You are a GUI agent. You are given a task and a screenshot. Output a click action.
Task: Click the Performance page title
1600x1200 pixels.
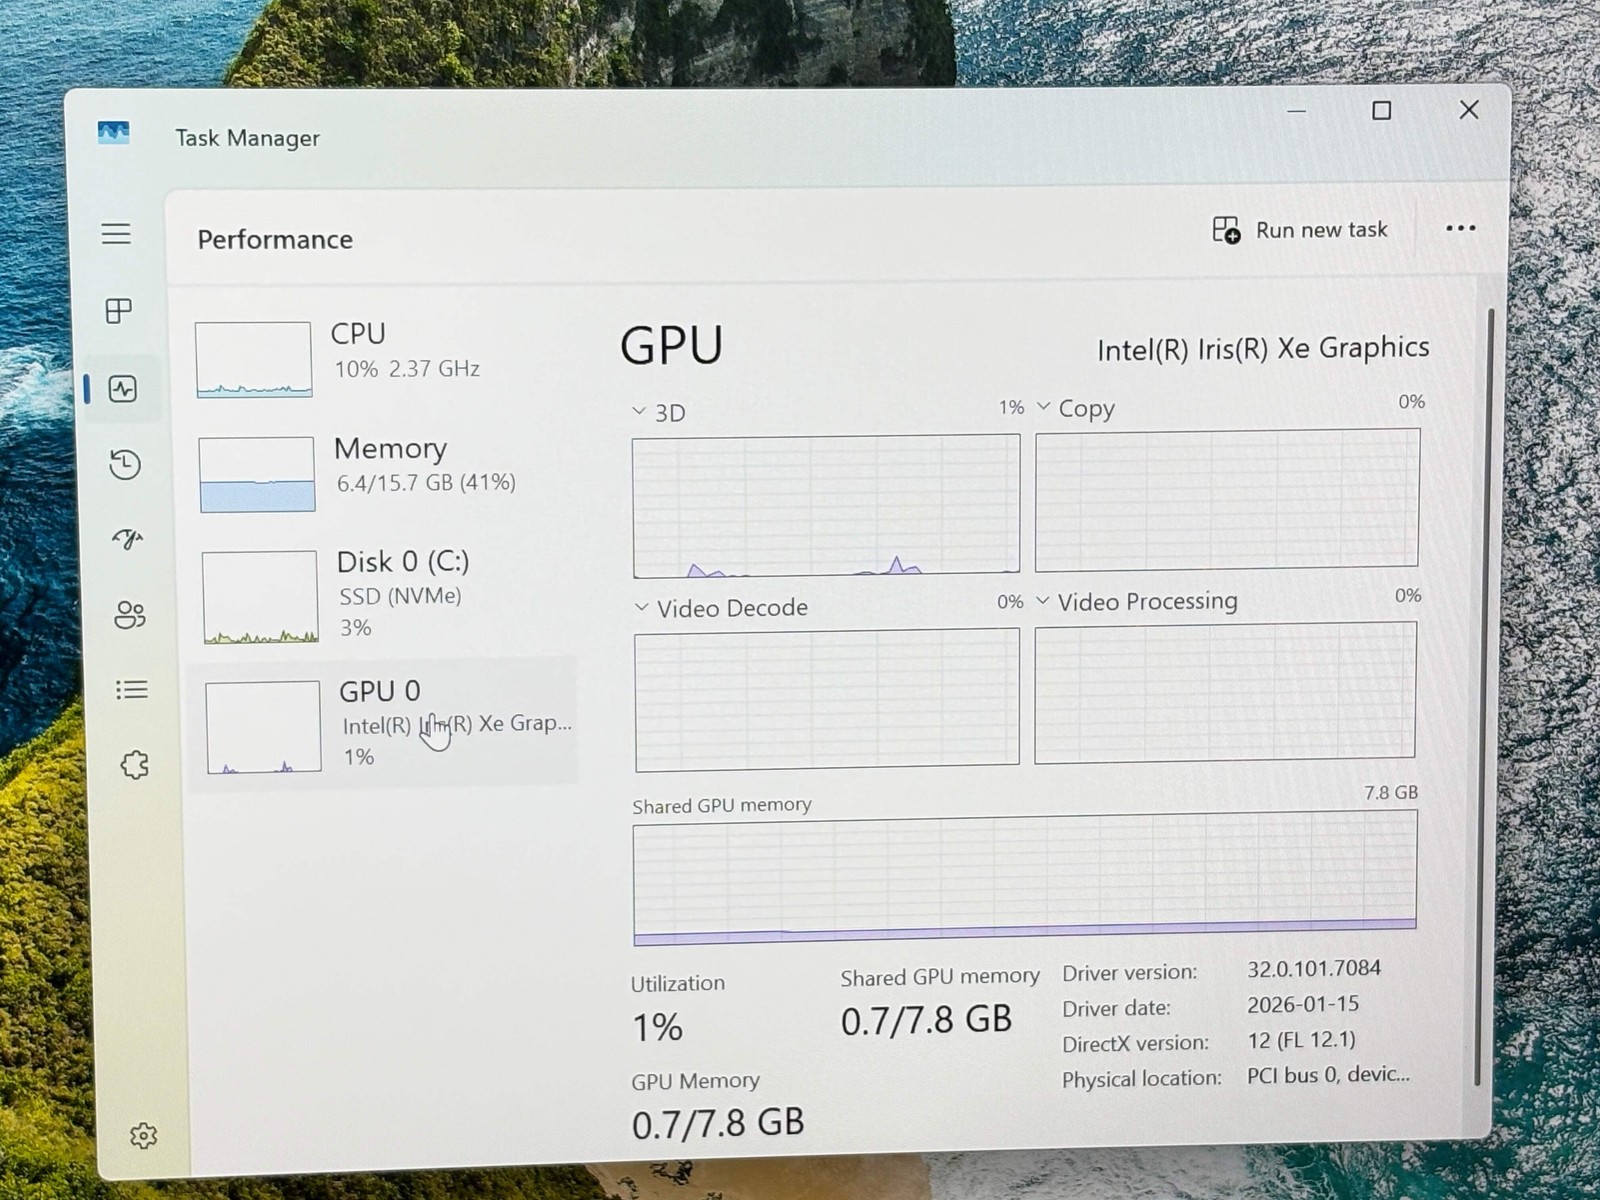275,240
